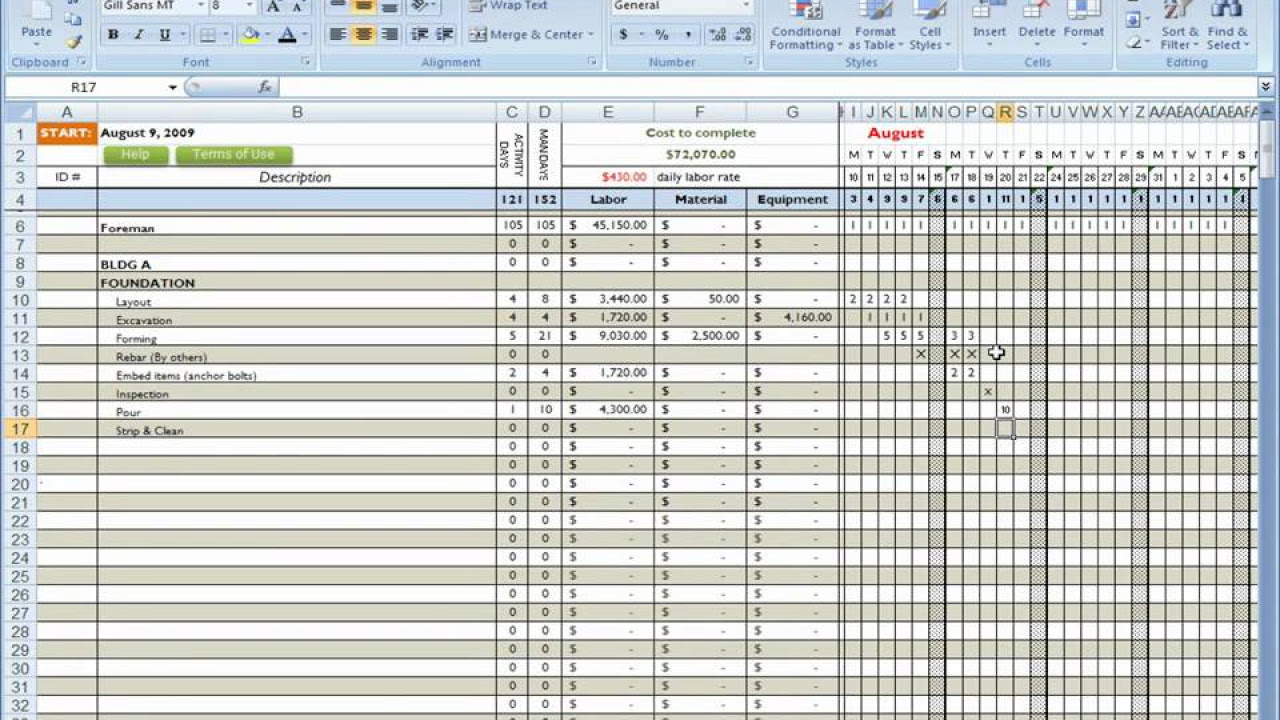Image resolution: width=1280 pixels, height=720 pixels.
Task: Click the comma style icon
Action: click(x=689, y=35)
